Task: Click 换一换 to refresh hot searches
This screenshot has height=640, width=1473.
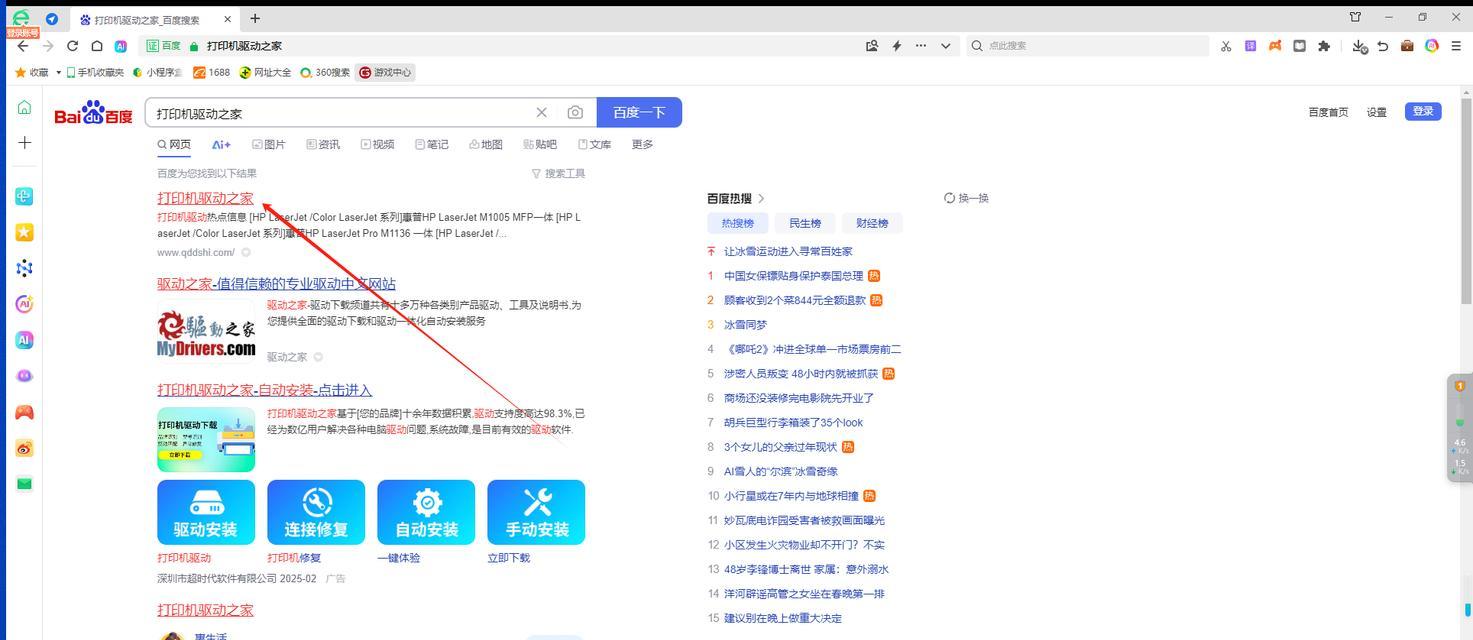Action: [x=966, y=198]
